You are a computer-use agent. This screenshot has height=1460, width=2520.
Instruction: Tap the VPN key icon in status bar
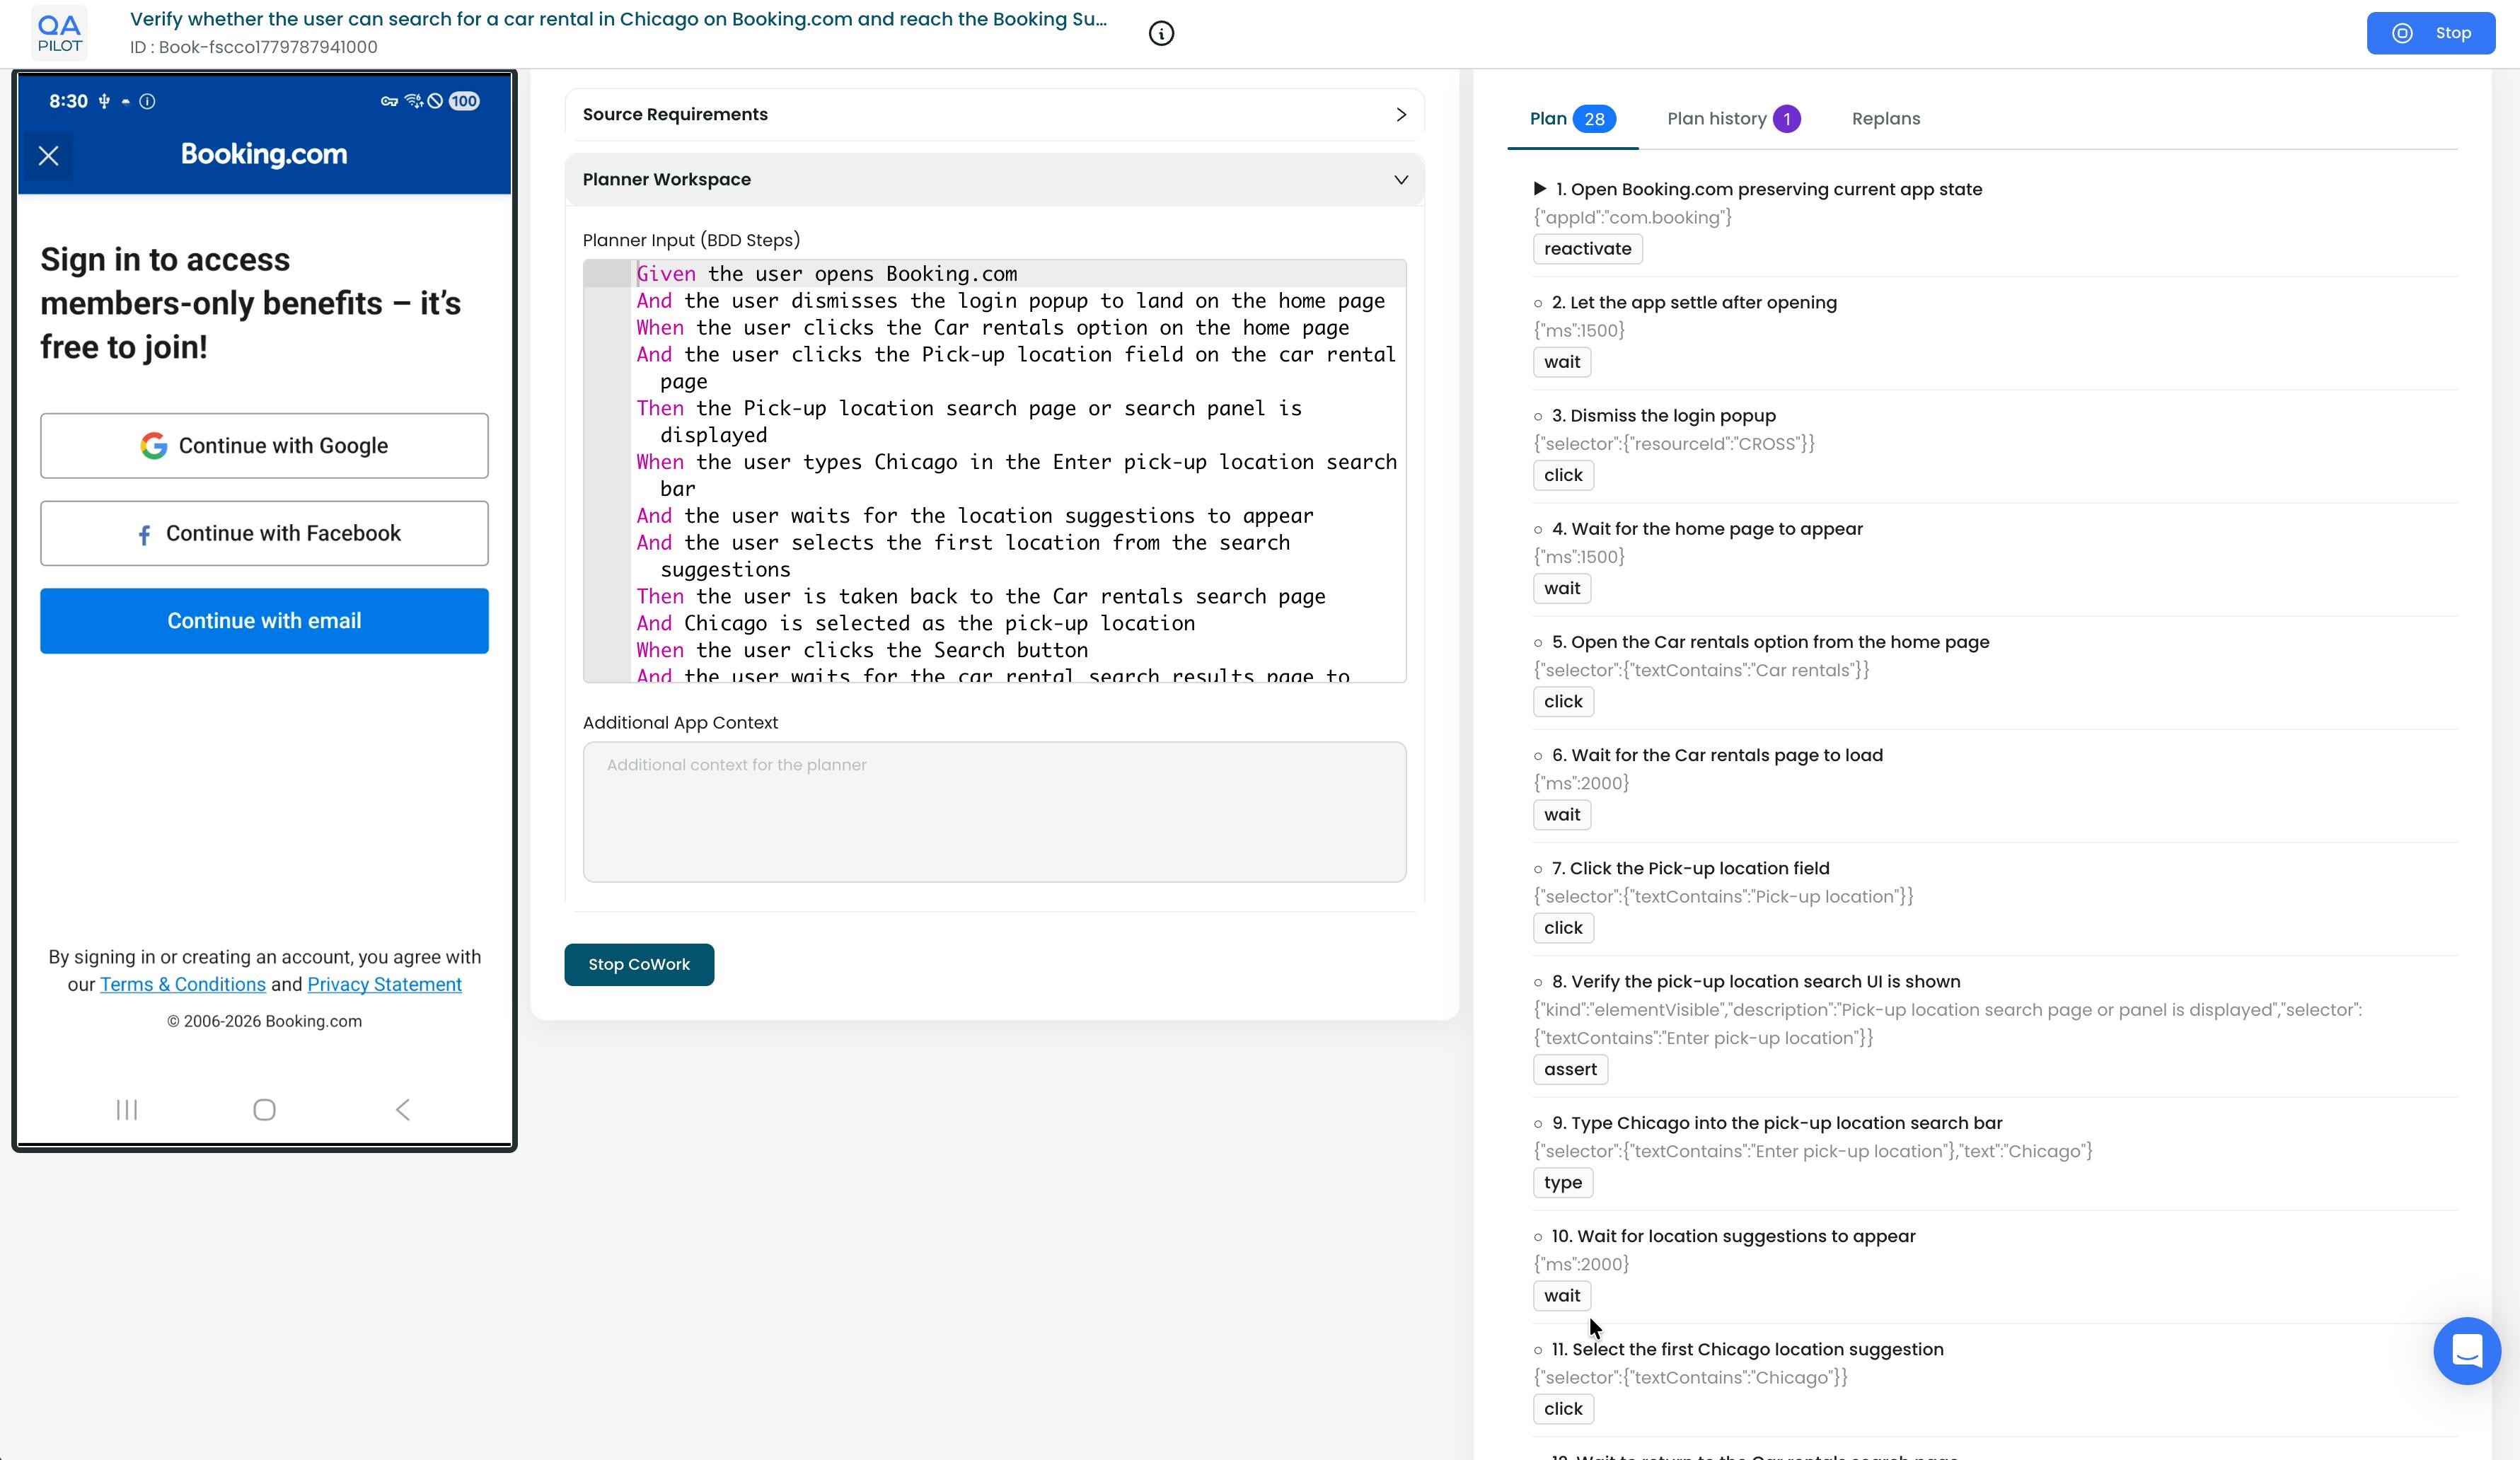(389, 101)
